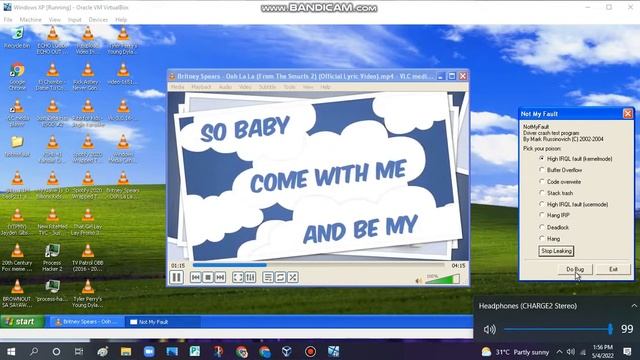Open weather widget showing 31°C

point(515,352)
